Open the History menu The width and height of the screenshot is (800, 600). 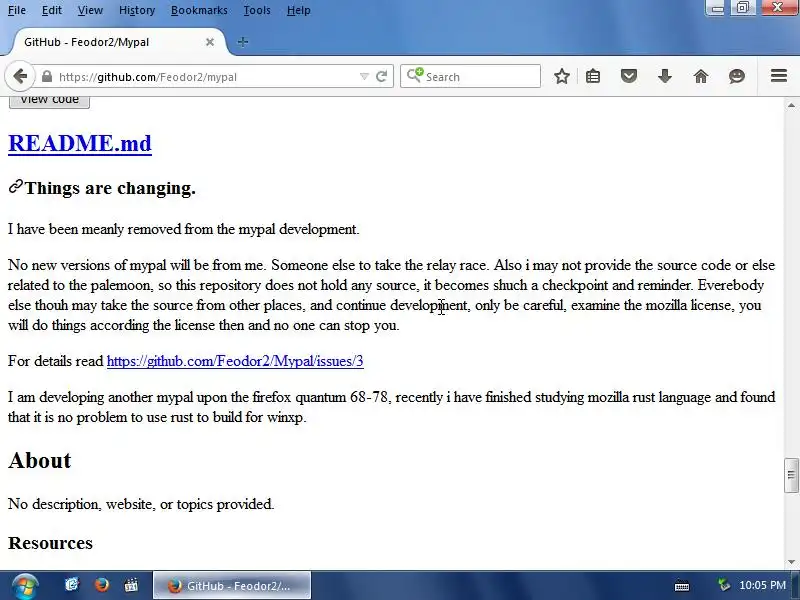(137, 10)
